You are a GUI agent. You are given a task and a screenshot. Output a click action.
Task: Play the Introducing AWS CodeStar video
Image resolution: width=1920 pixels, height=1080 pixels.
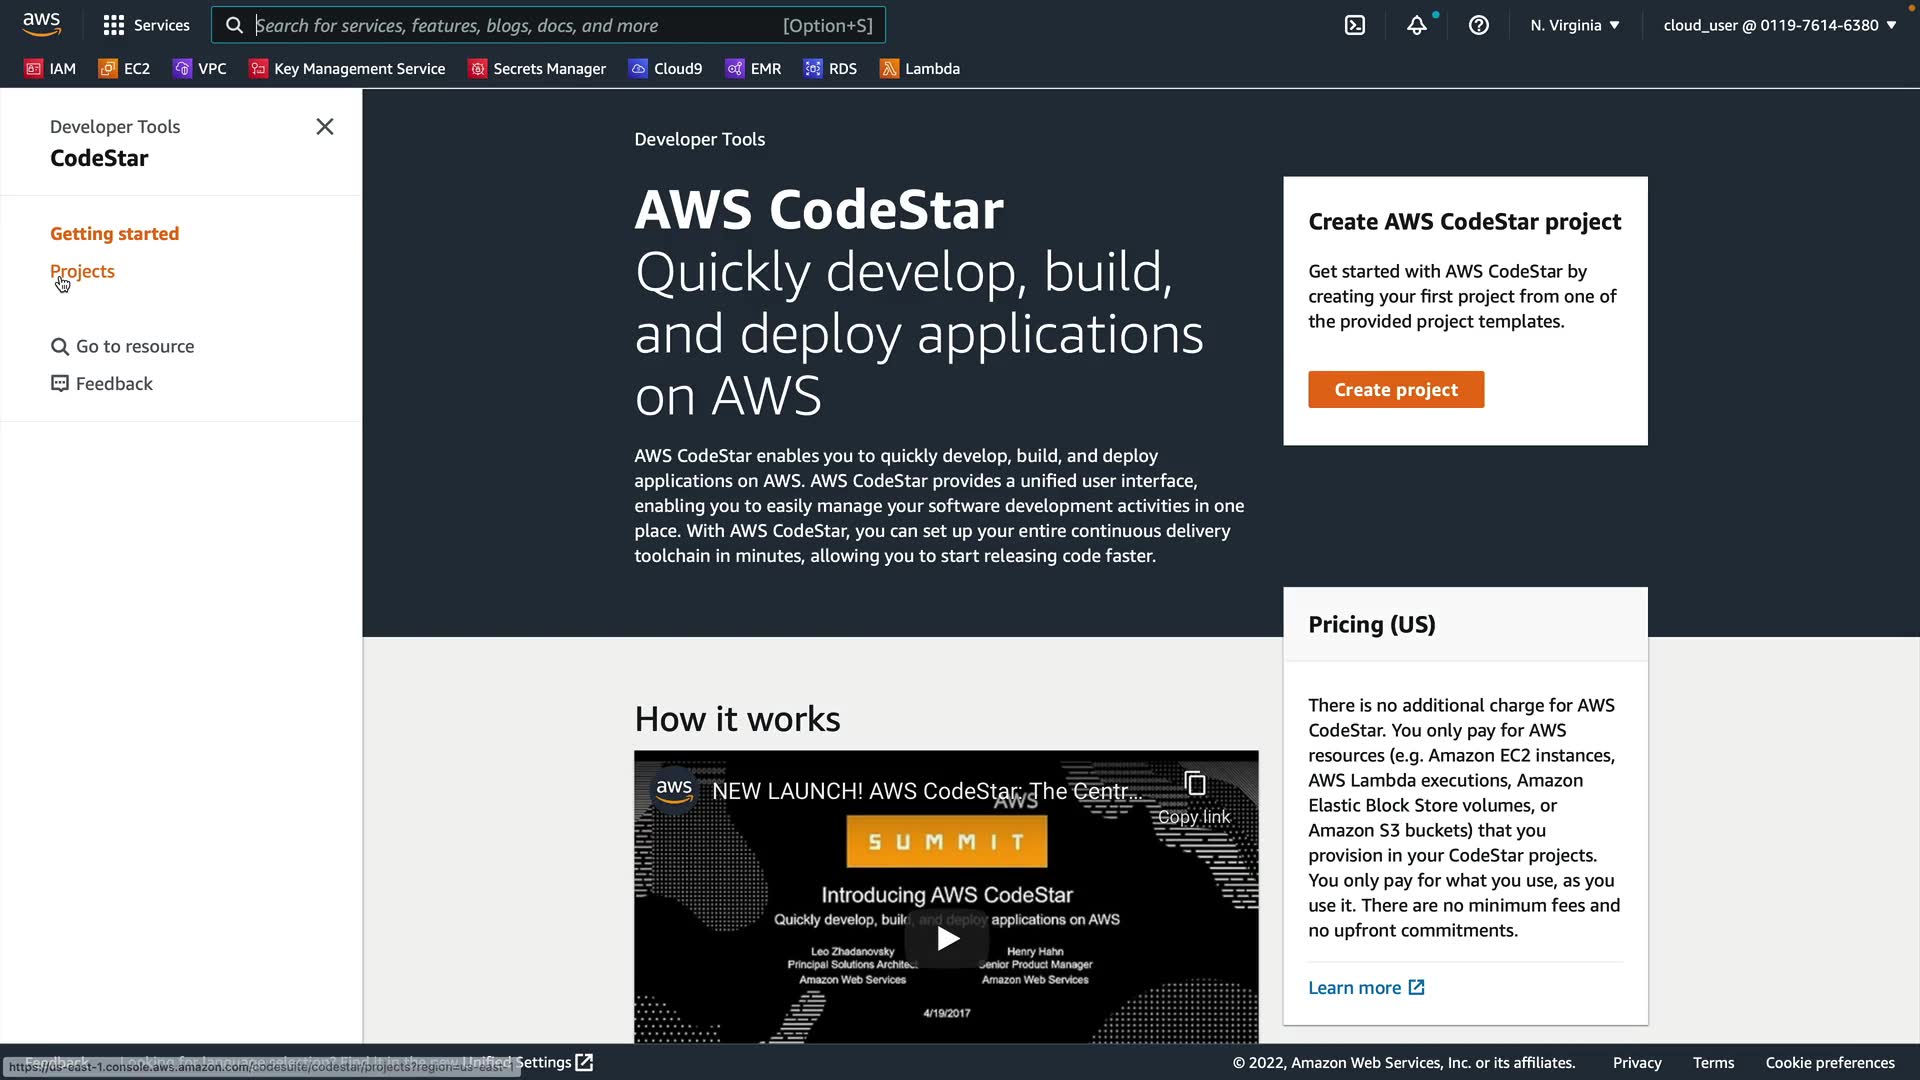946,938
